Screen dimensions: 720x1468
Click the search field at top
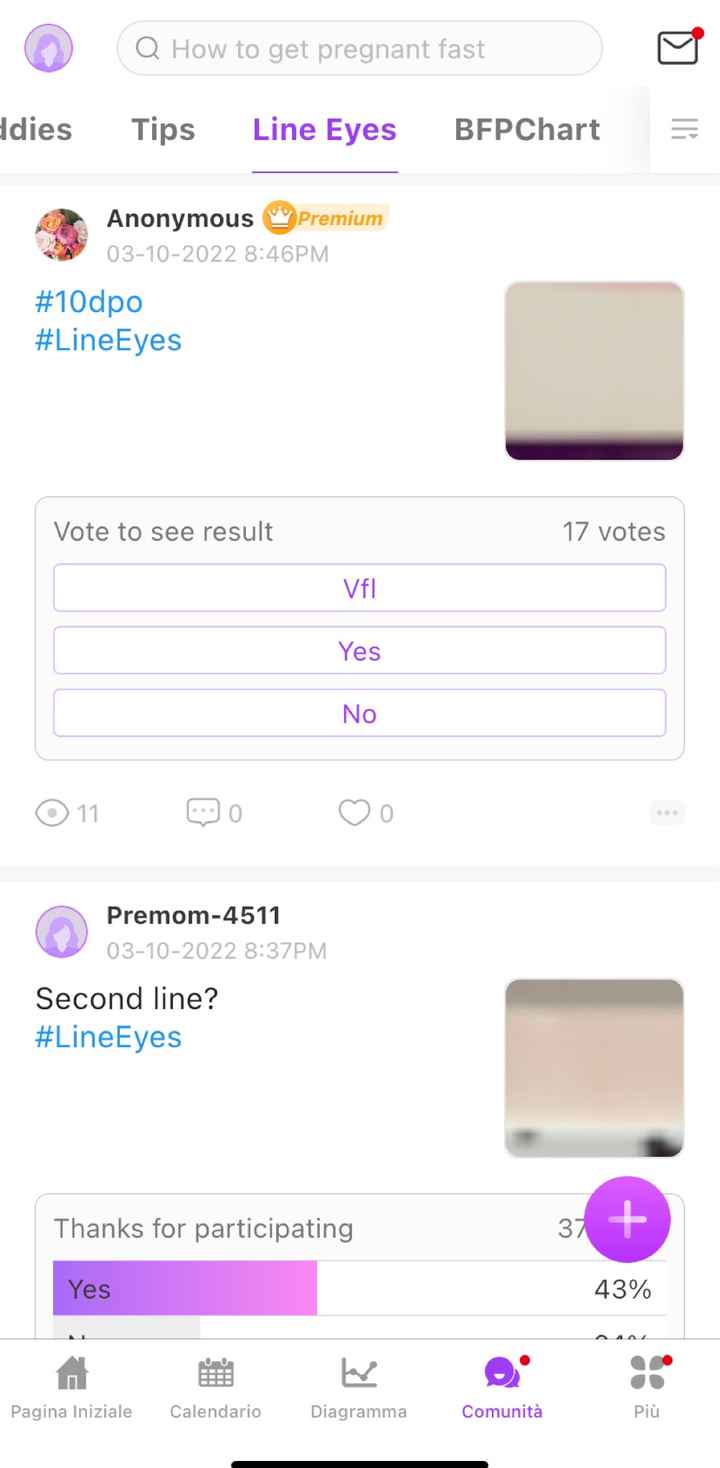pyautogui.click(x=360, y=48)
